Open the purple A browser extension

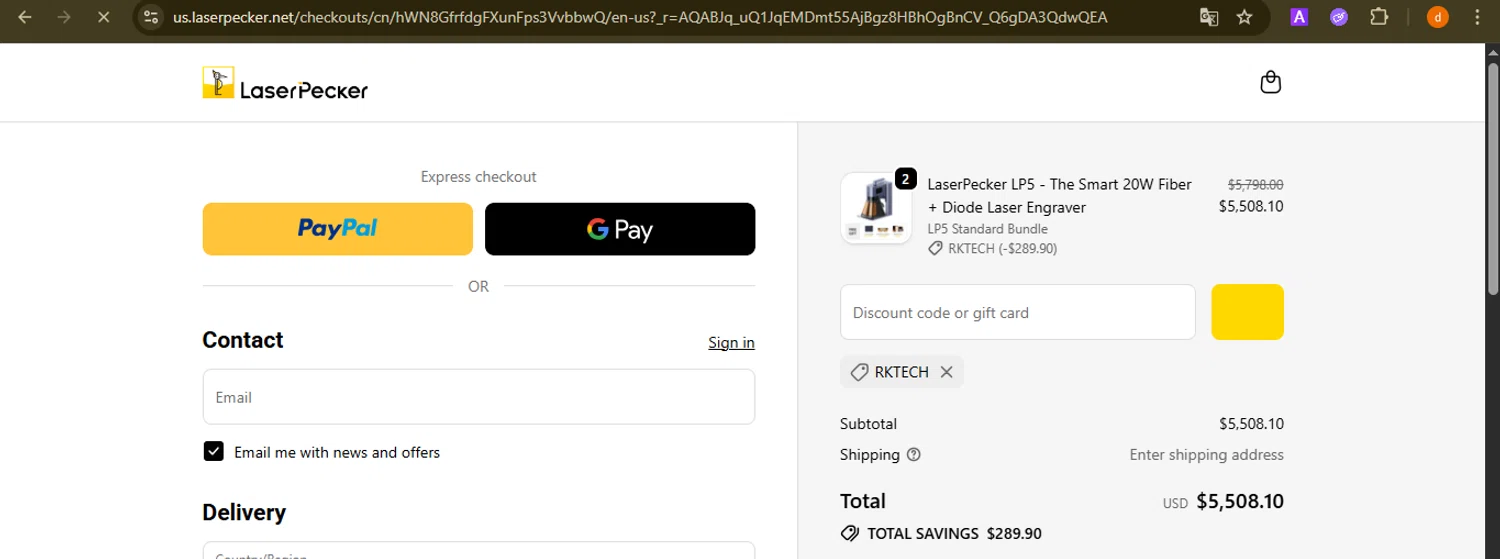pyautogui.click(x=1300, y=17)
